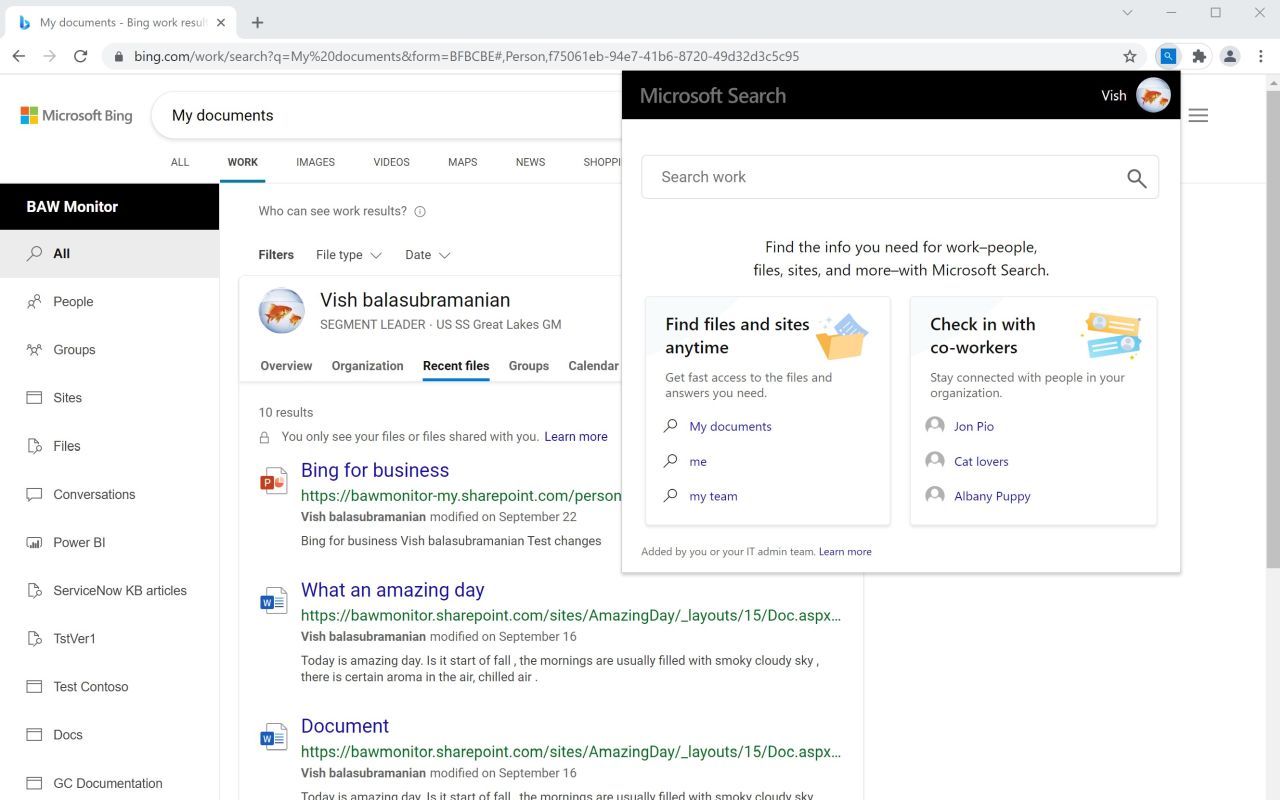Click the browser address bar URL
Viewport: 1280px width, 800px height.
pyautogui.click(x=466, y=56)
